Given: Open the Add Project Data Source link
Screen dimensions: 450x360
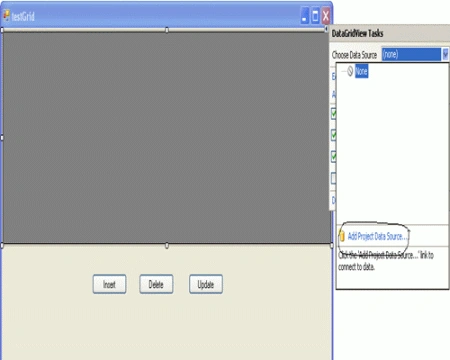Looking at the screenshot, I should click(x=377, y=236).
